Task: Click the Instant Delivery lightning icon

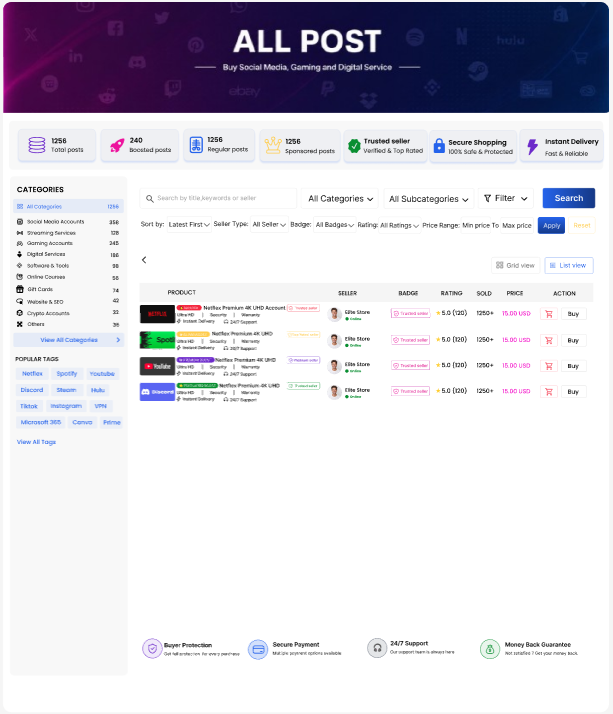Action: point(532,147)
